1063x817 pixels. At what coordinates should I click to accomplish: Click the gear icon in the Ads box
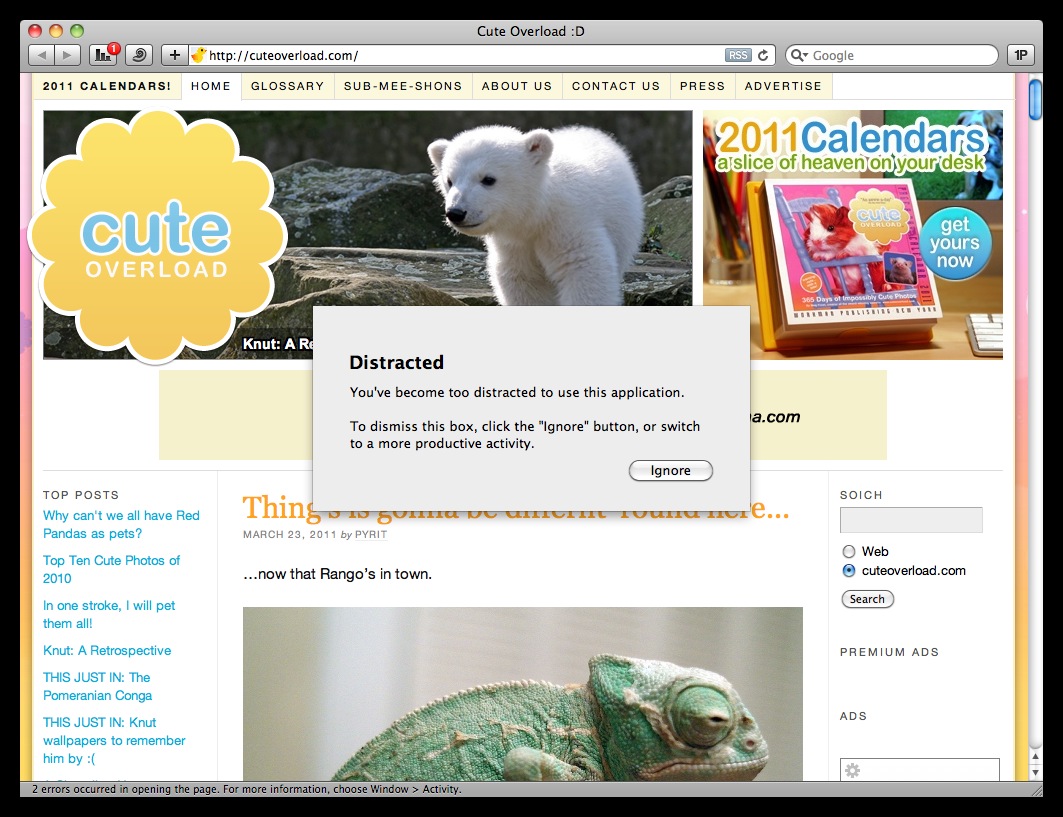(x=852, y=770)
